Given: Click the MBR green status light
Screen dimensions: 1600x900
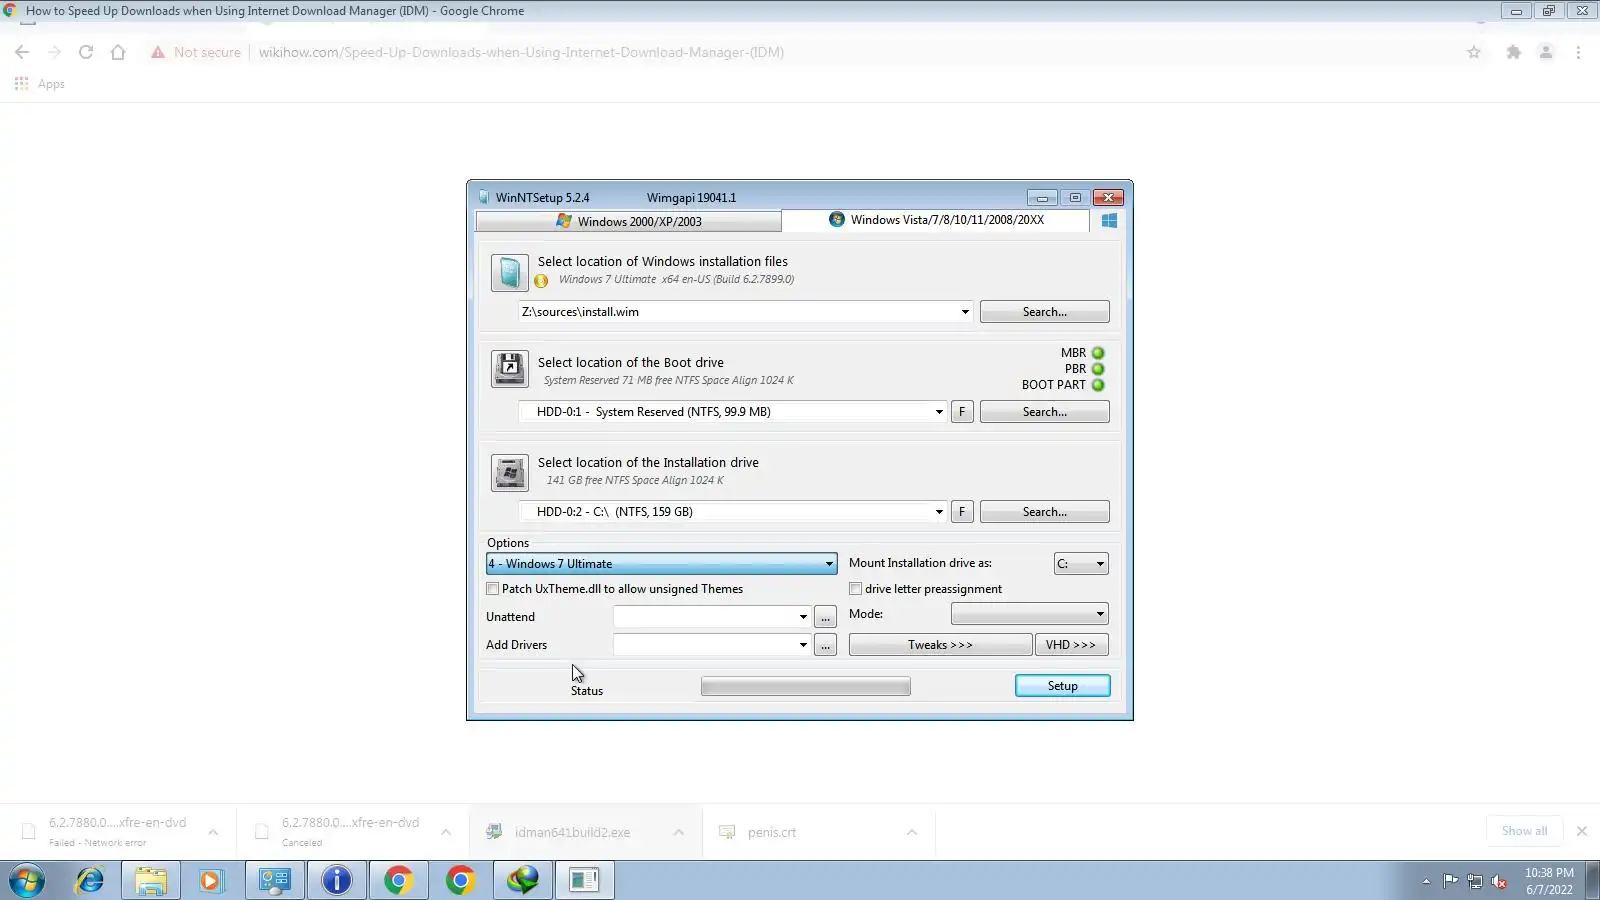Looking at the screenshot, I should point(1098,353).
